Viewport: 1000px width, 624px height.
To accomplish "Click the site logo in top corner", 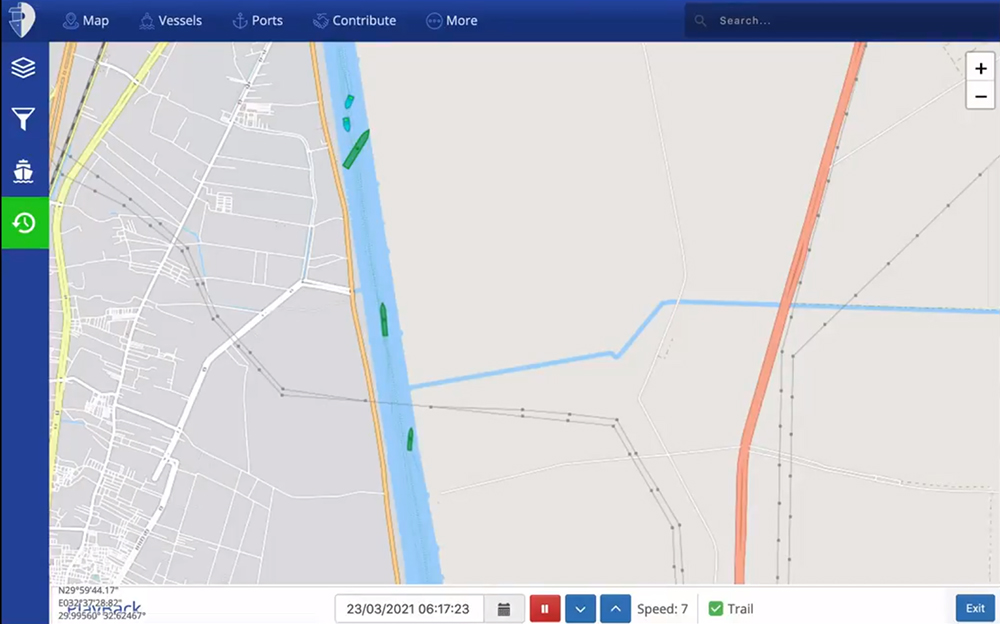I will [x=21, y=19].
